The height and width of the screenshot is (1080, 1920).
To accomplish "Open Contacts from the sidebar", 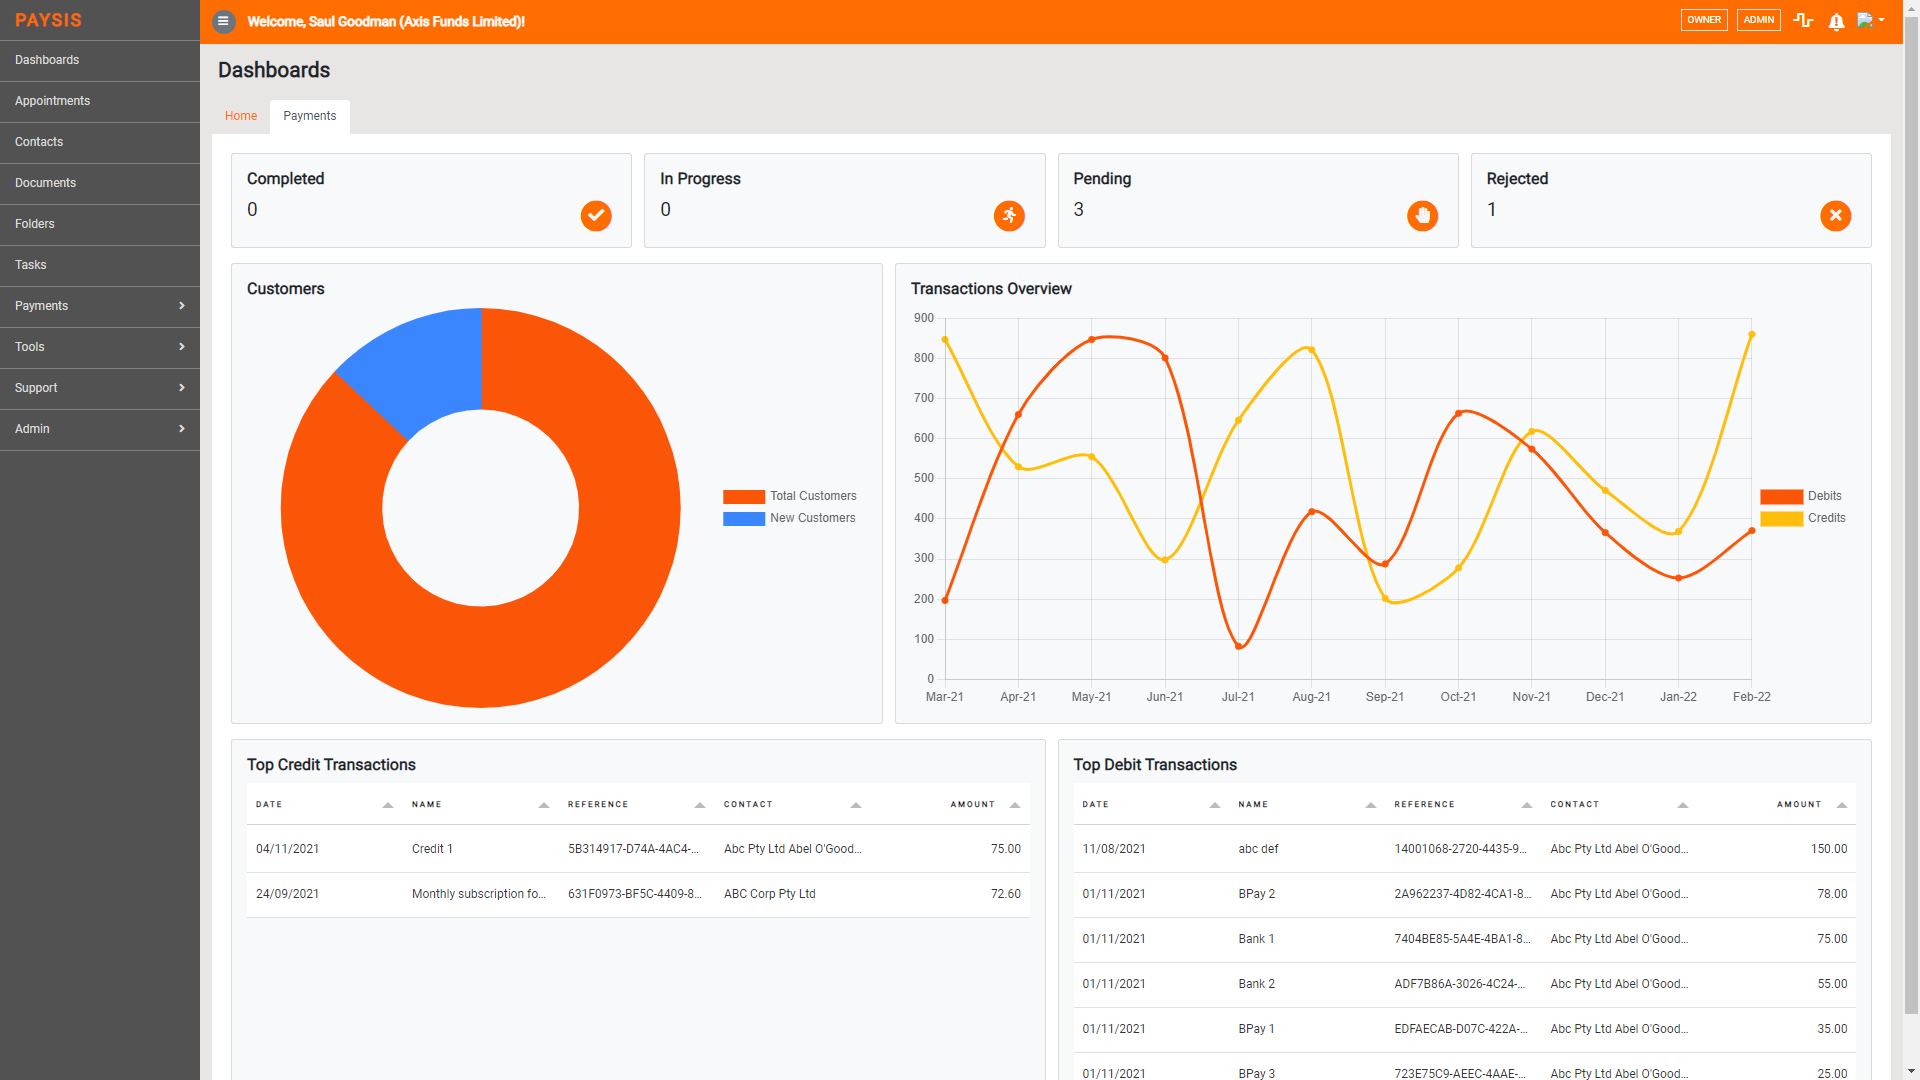I will (x=39, y=142).
